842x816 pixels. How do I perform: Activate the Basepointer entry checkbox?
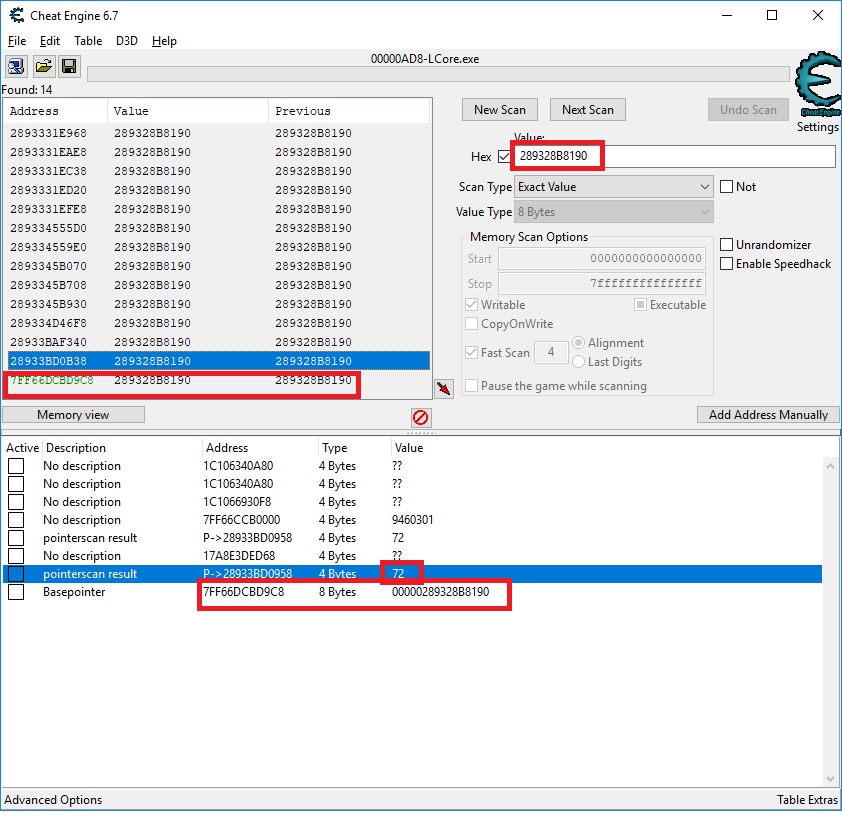coord(16,592)
